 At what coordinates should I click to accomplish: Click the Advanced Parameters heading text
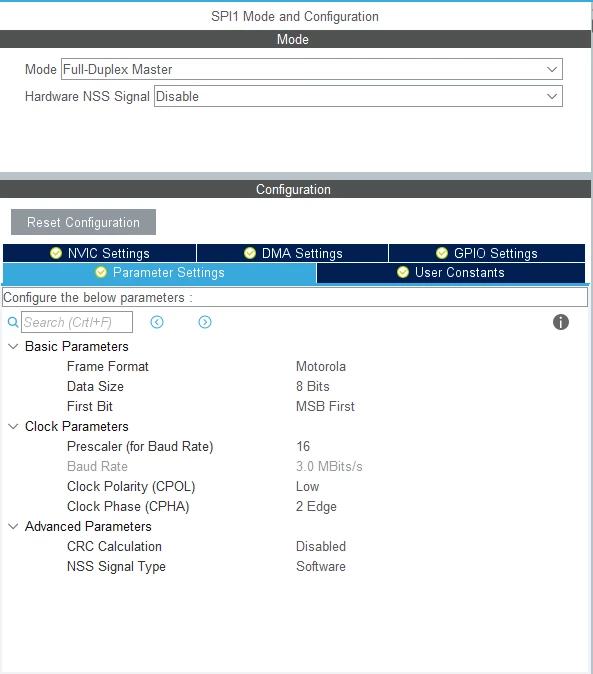(88, 527)
